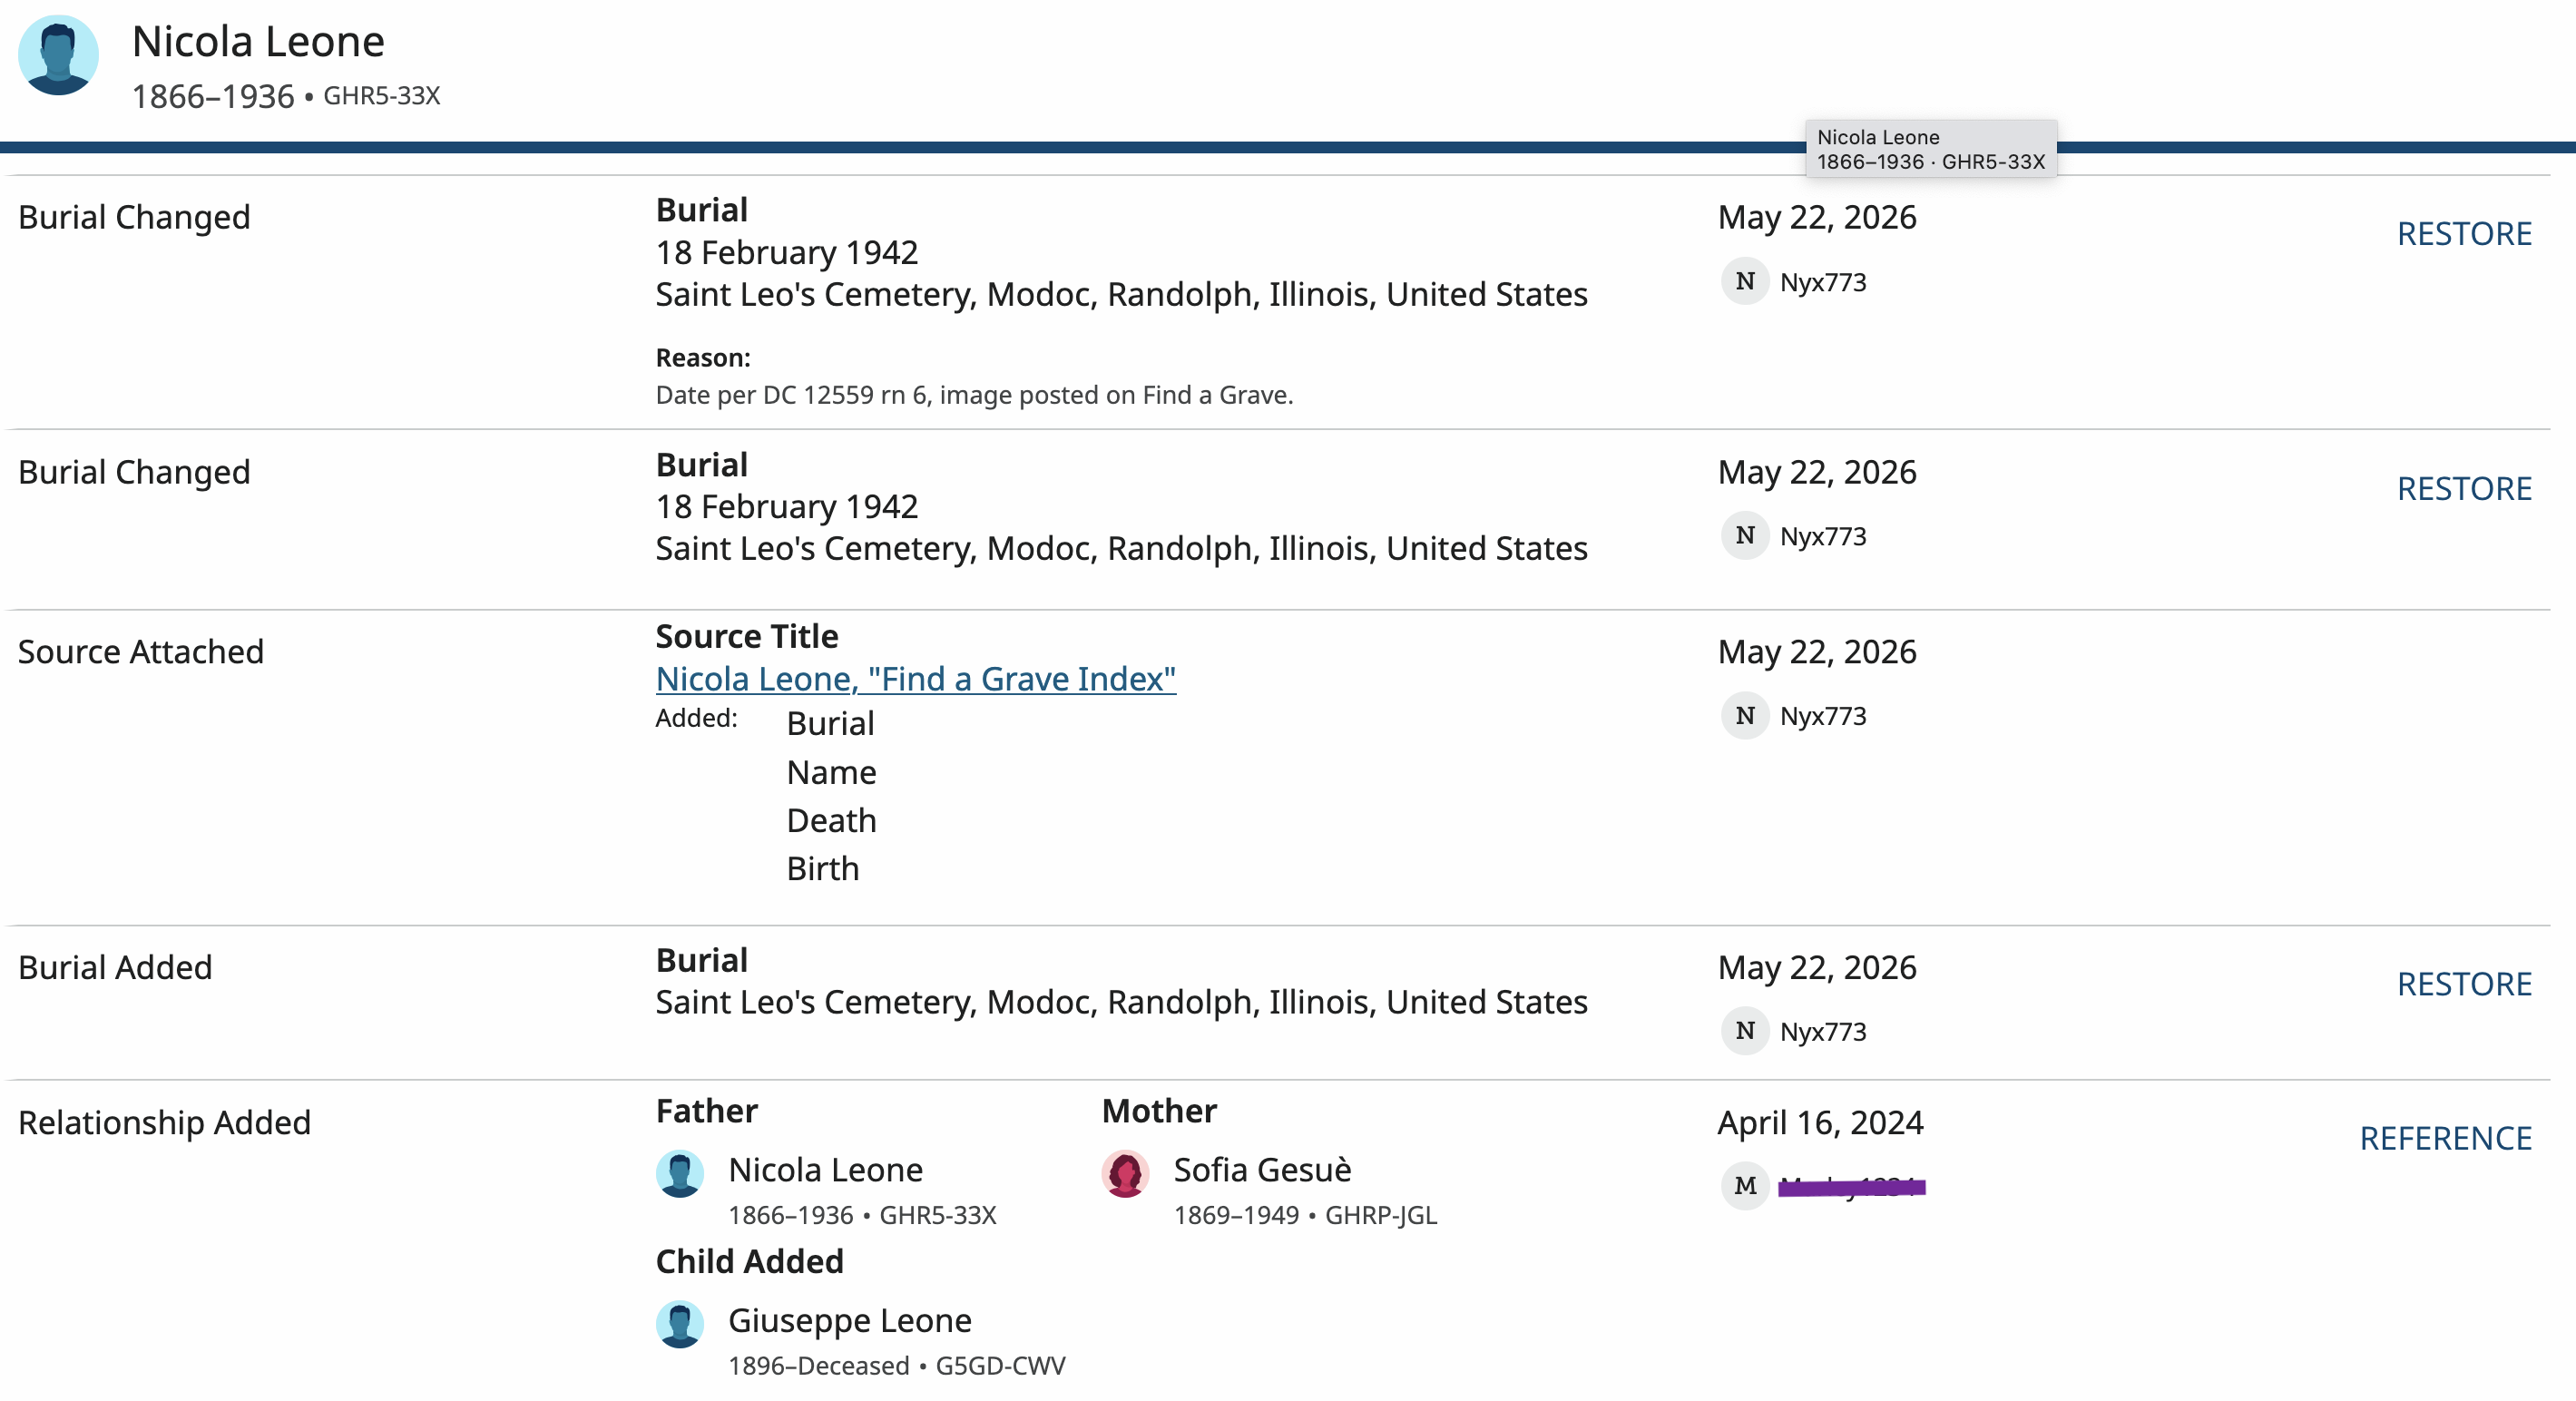Click the Father Nicola Leone portrait icon
The height and width of the screenshot is (1401, 2576).
coord(680,1173)
